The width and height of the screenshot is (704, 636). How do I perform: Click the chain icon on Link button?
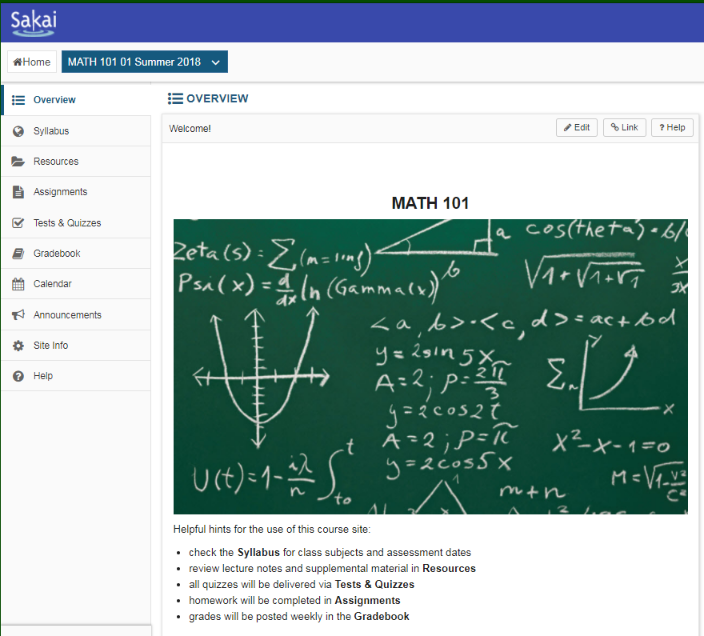(x=615, y=127)
